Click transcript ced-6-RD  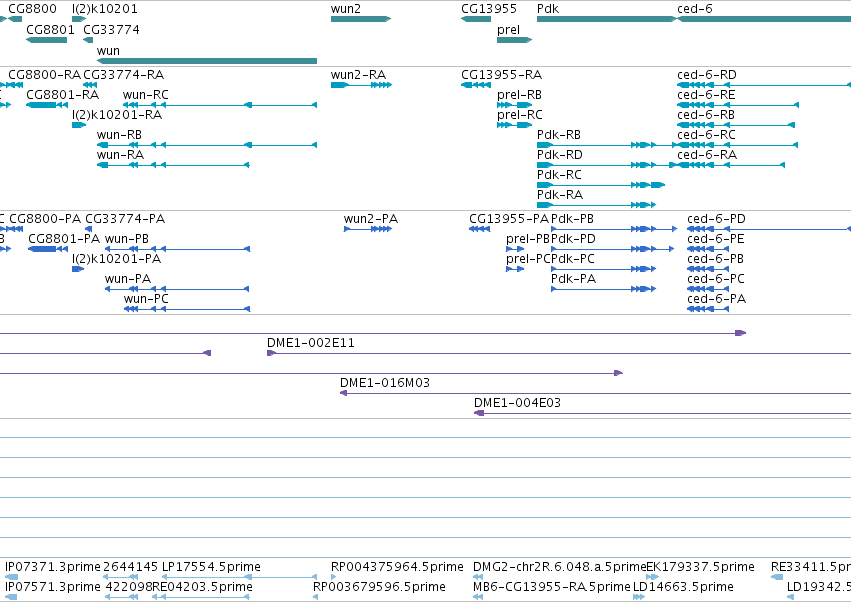[x=764, y=85]
